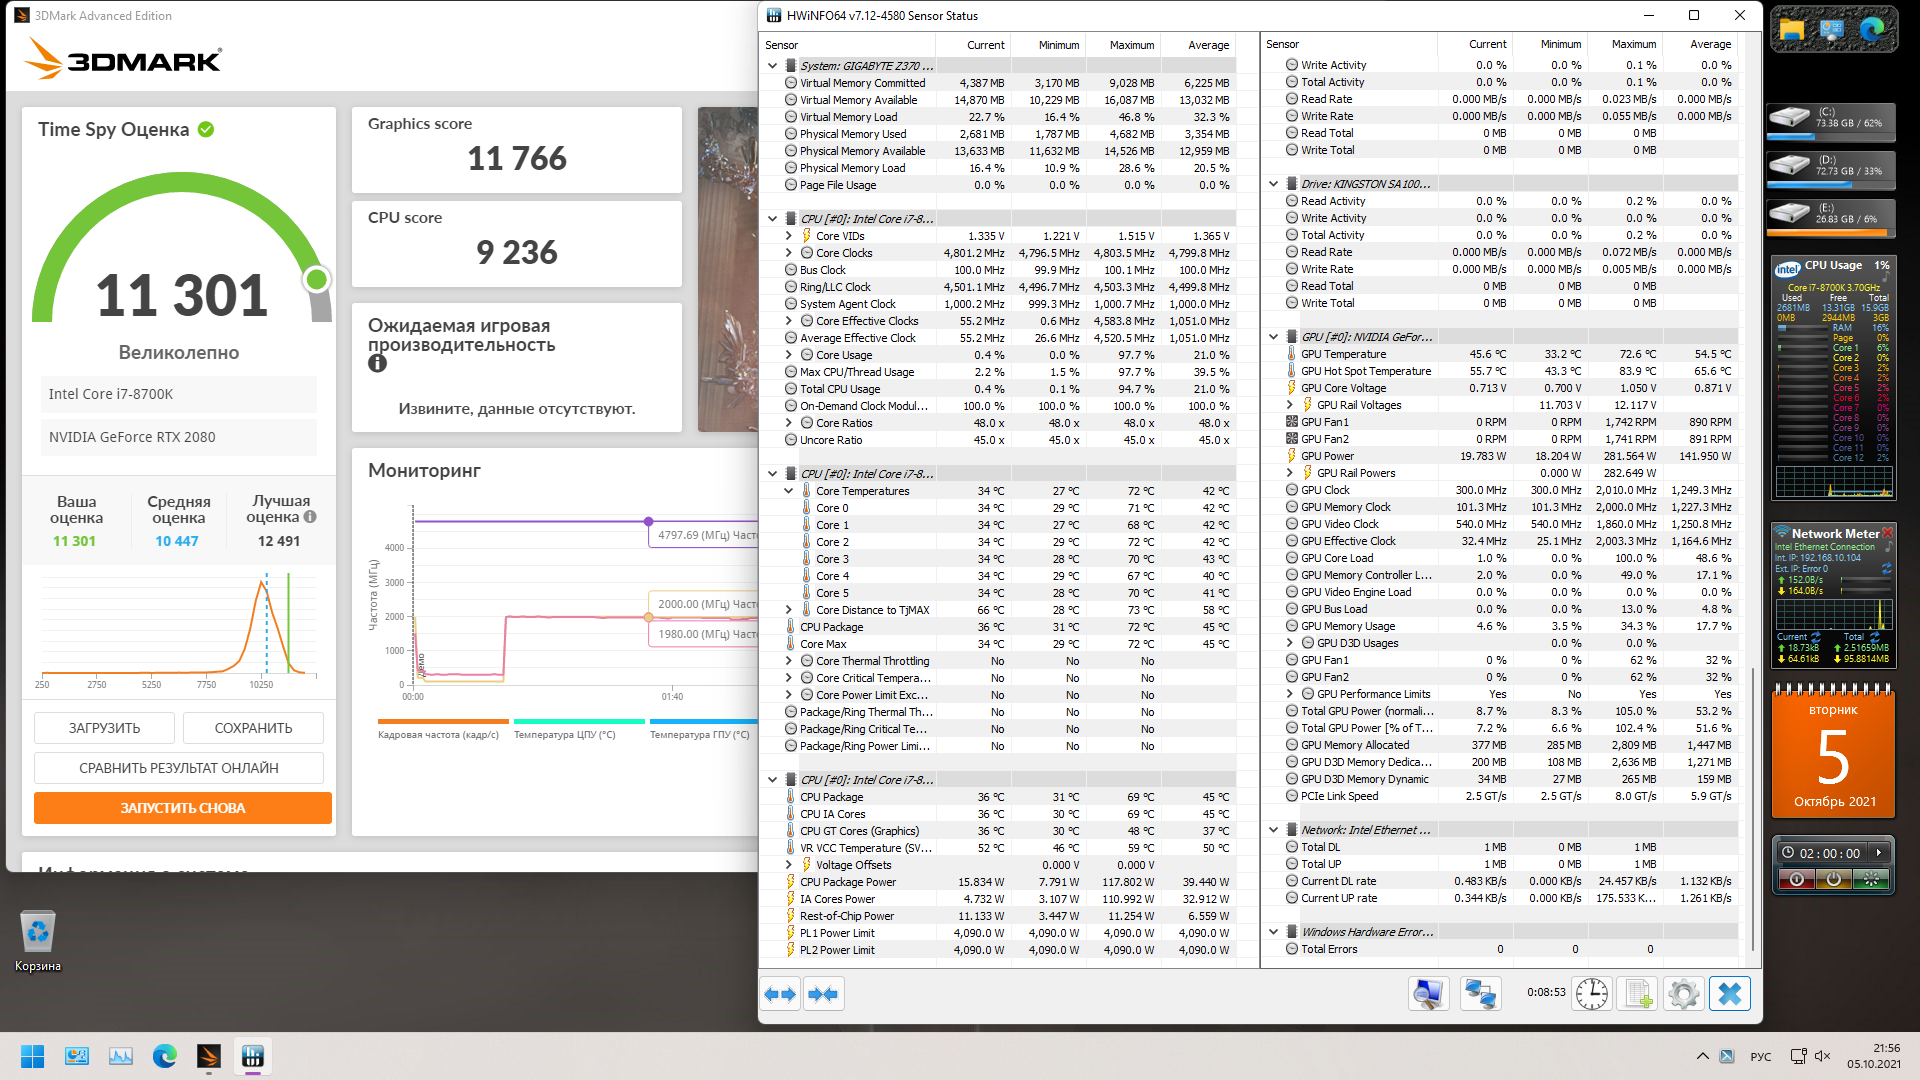This screenshot has height=1080, width=1920.
Task: Click the network computers icon in HWiNFO toolbar
Action: (x=1480, y=994)
